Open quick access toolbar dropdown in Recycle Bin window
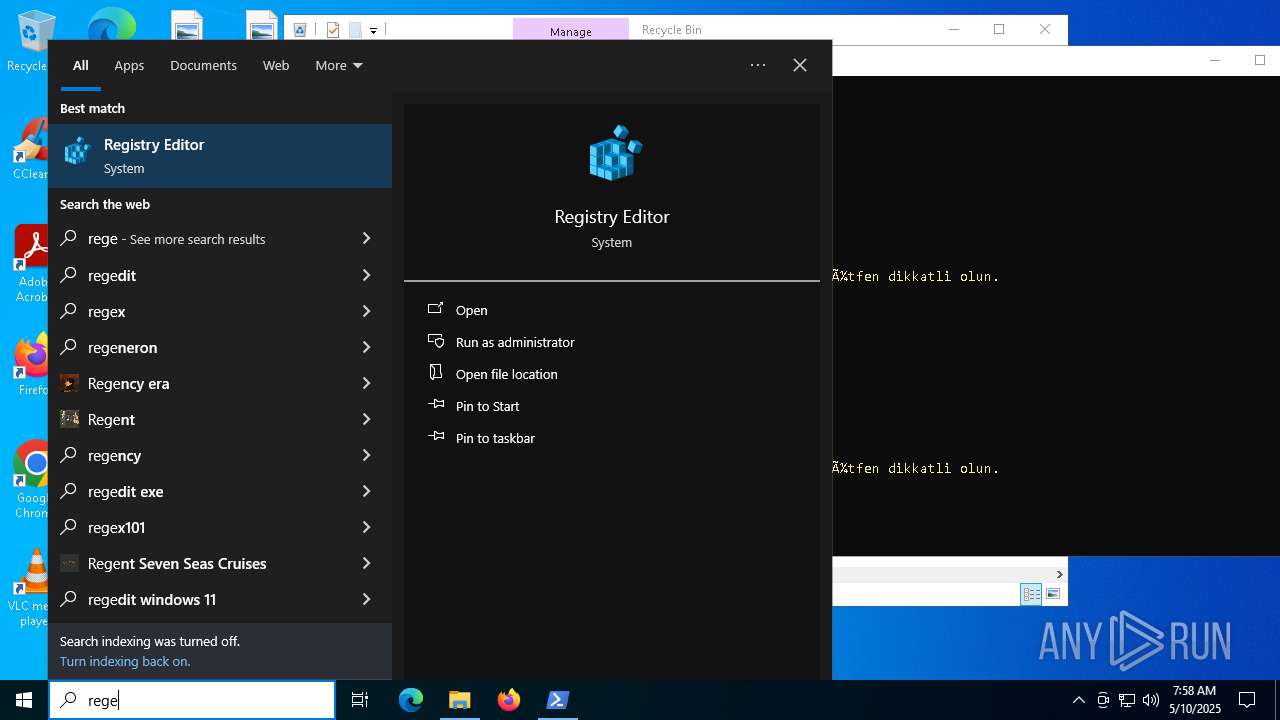The image size is (1280, 720). (x=373, y=31)
